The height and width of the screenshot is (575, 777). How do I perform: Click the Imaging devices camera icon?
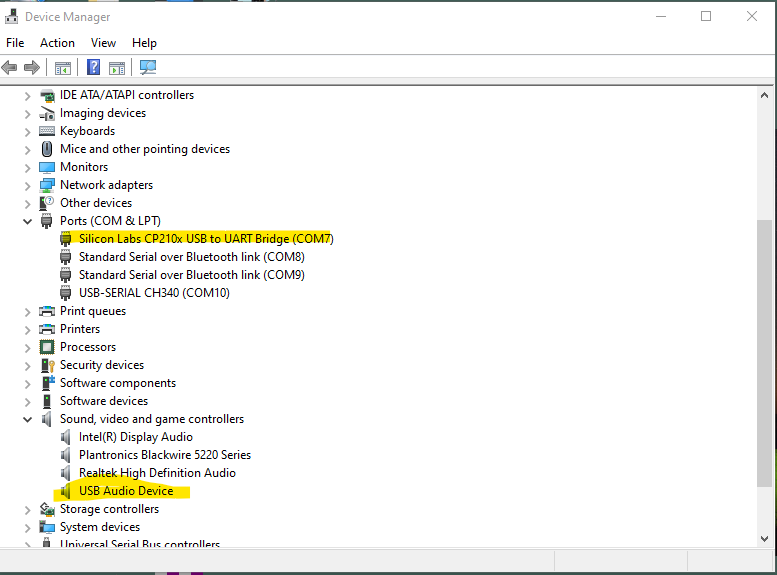(47, 114)
